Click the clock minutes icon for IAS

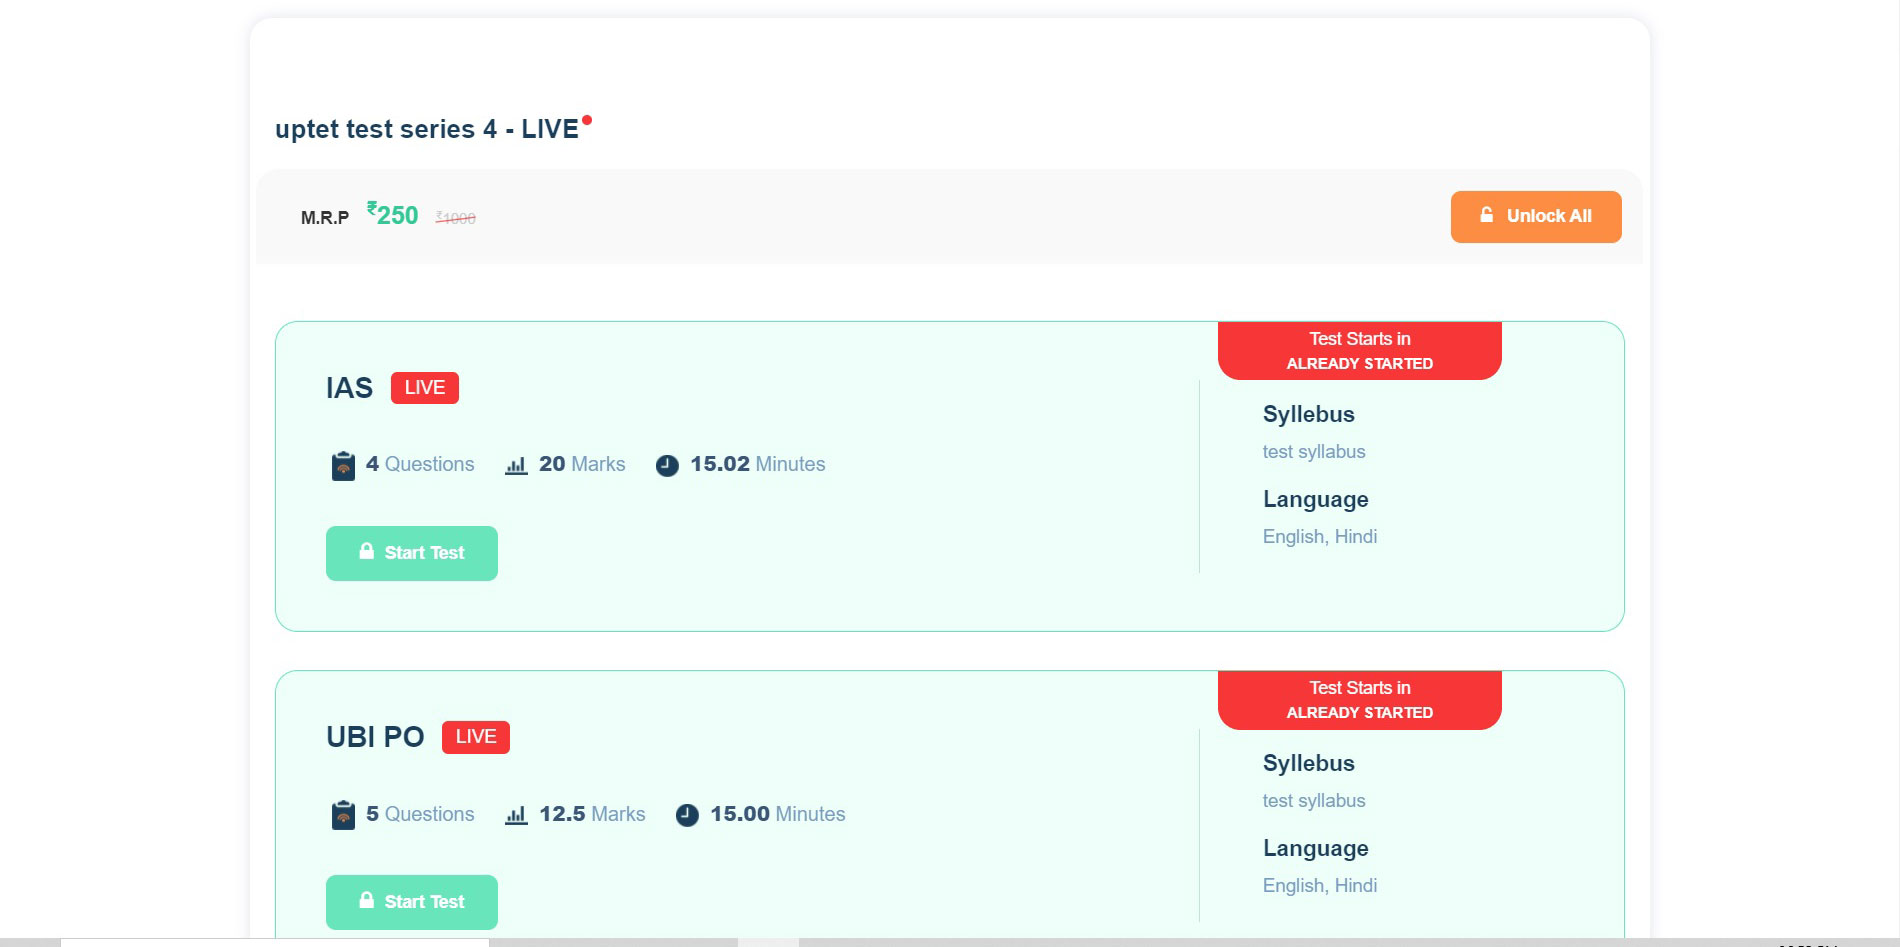667,465
